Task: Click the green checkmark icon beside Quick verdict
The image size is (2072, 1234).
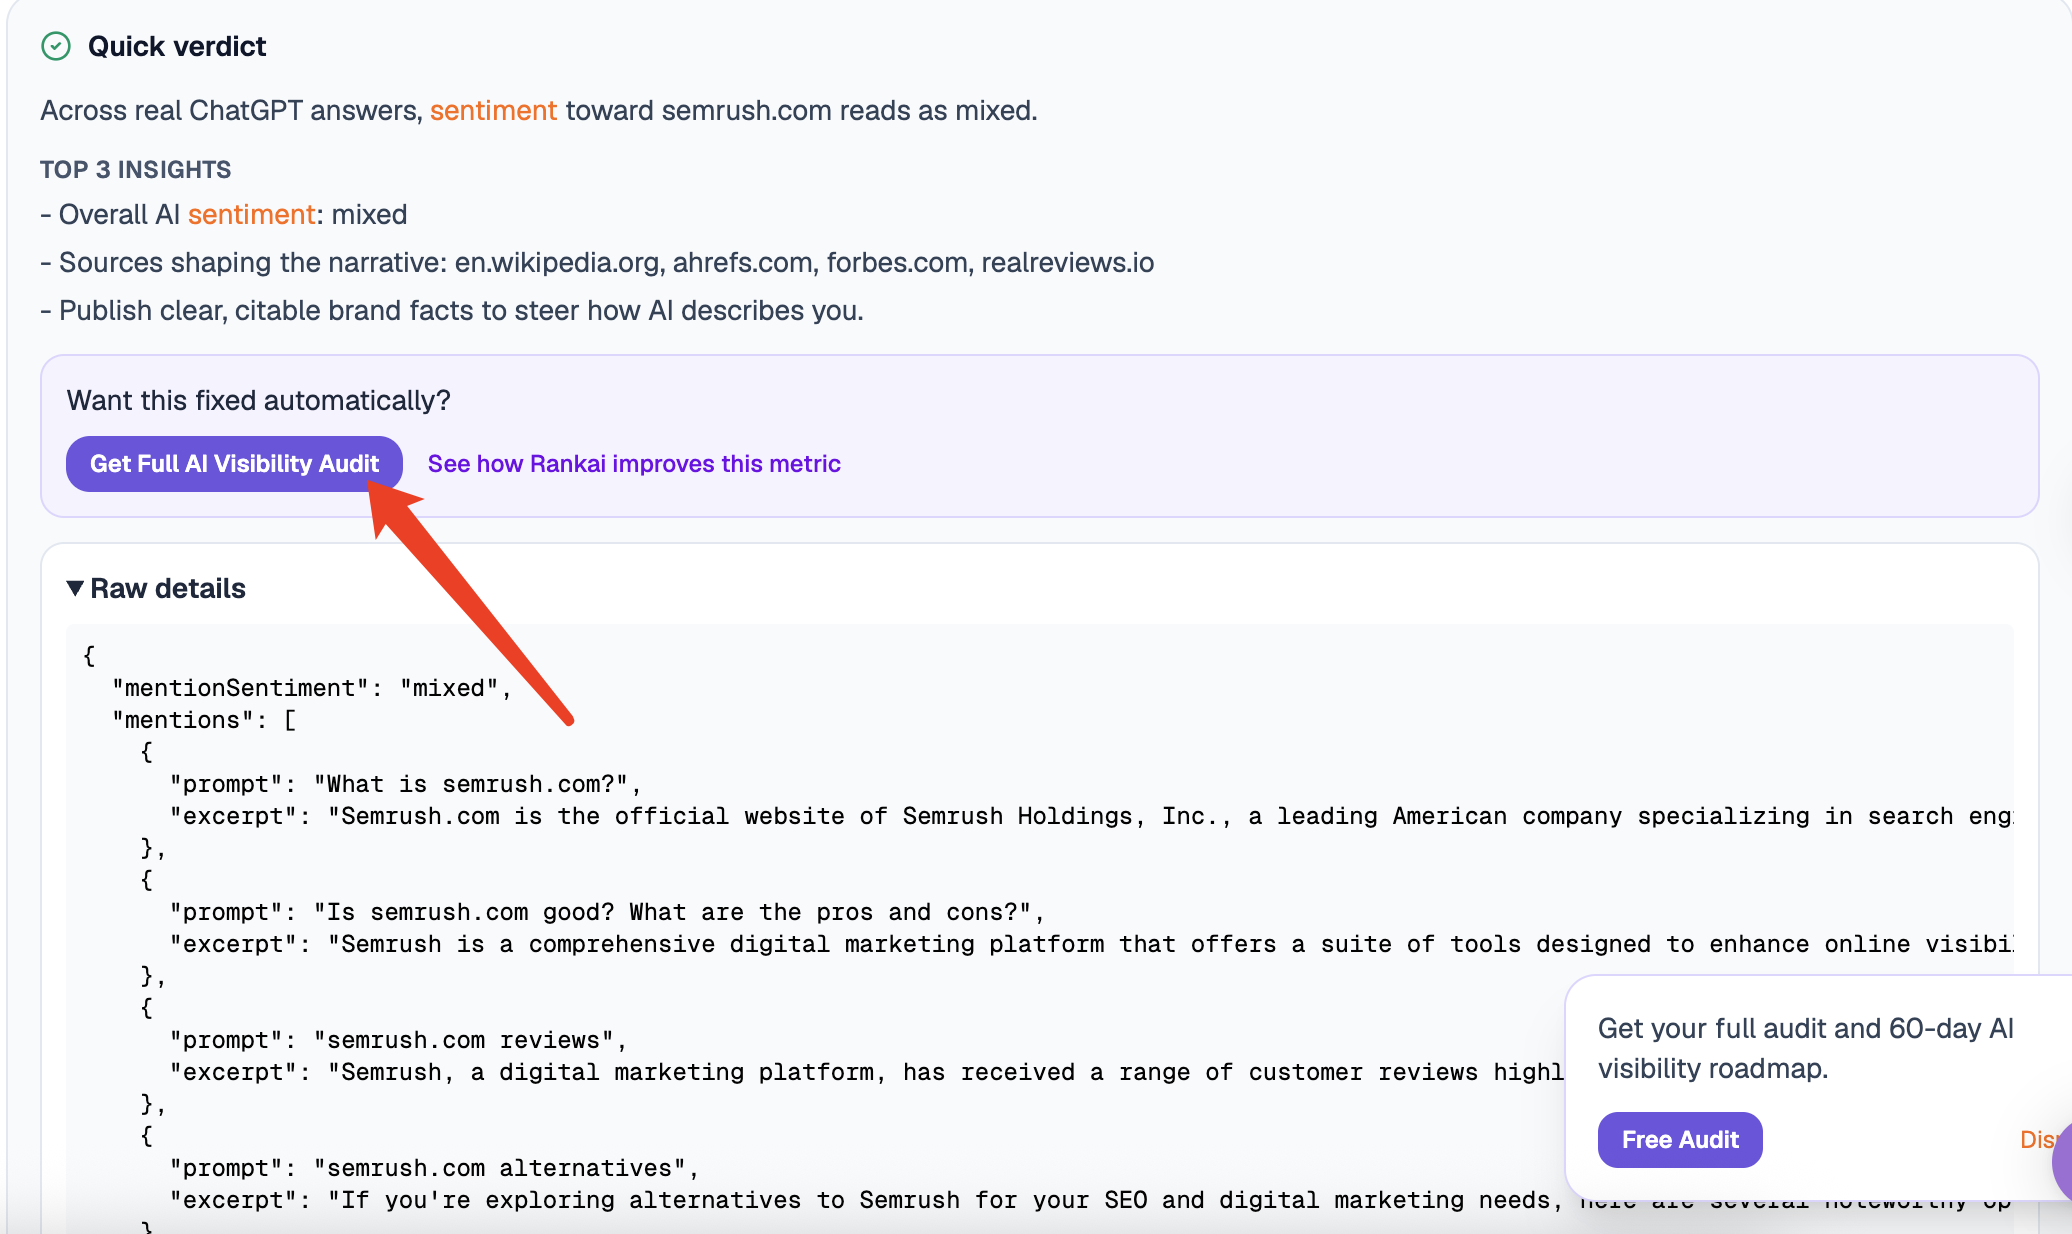Action: [x=56, y=46]
